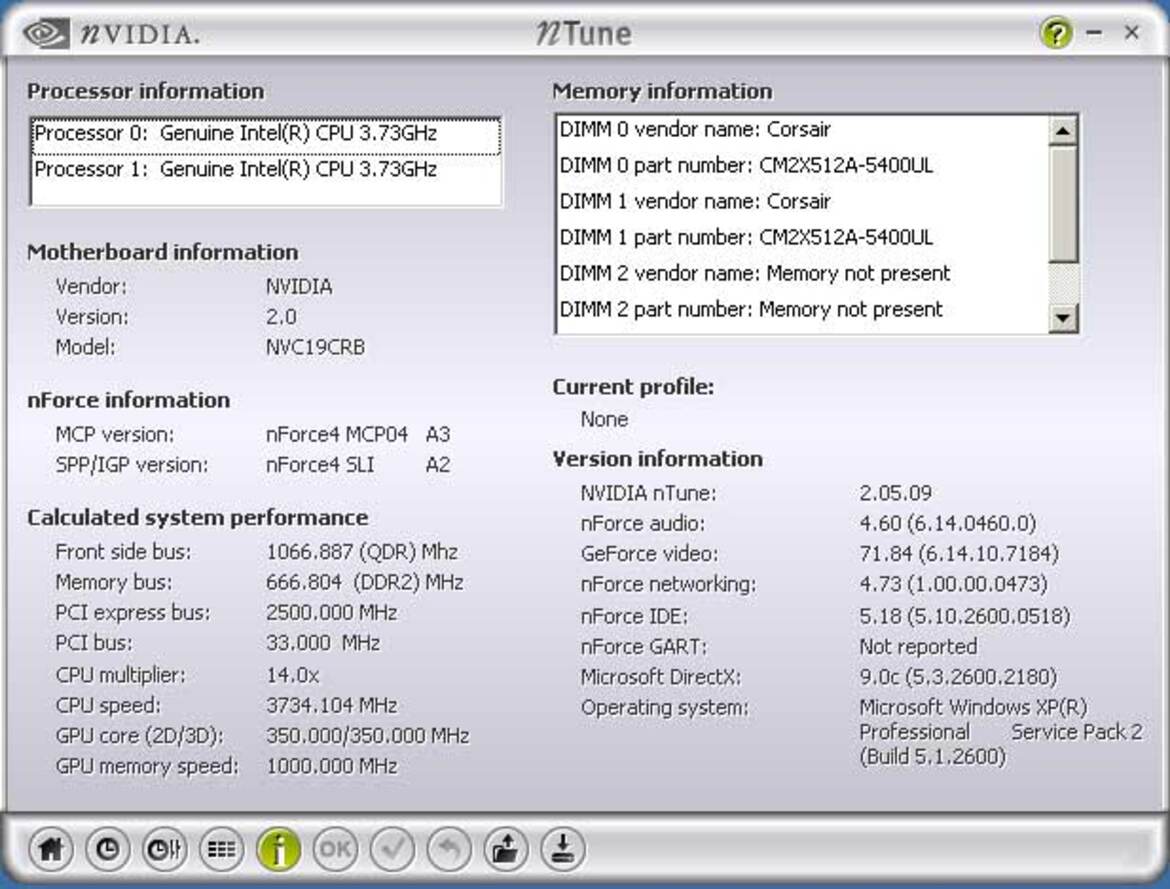Click nForce IDE version 5.18

tap(965, 617)
